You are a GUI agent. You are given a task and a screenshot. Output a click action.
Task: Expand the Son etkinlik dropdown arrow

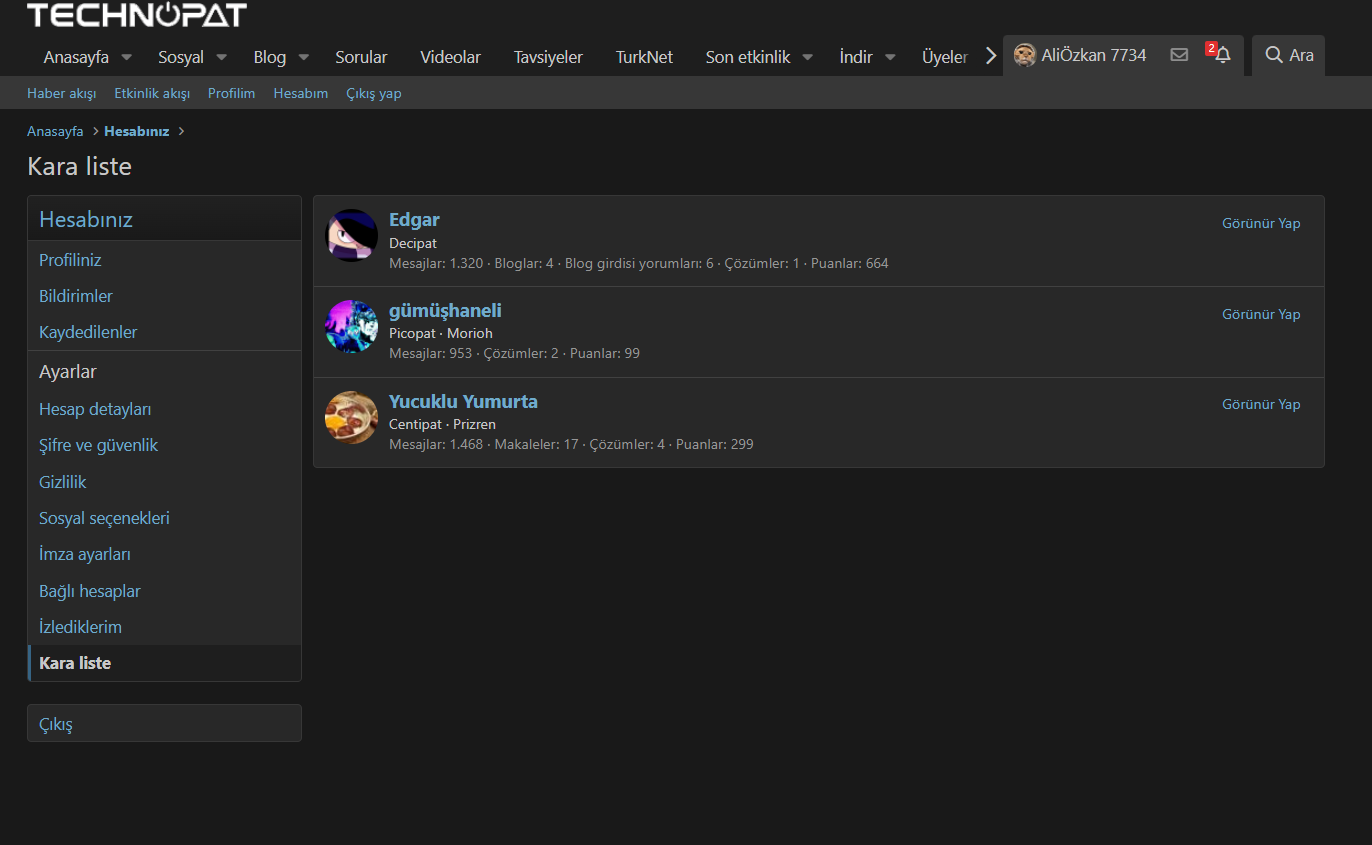[808, 57]
